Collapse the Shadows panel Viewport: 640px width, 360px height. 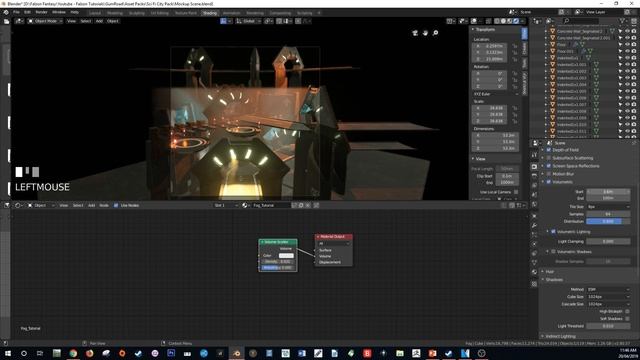click(553, 280)
